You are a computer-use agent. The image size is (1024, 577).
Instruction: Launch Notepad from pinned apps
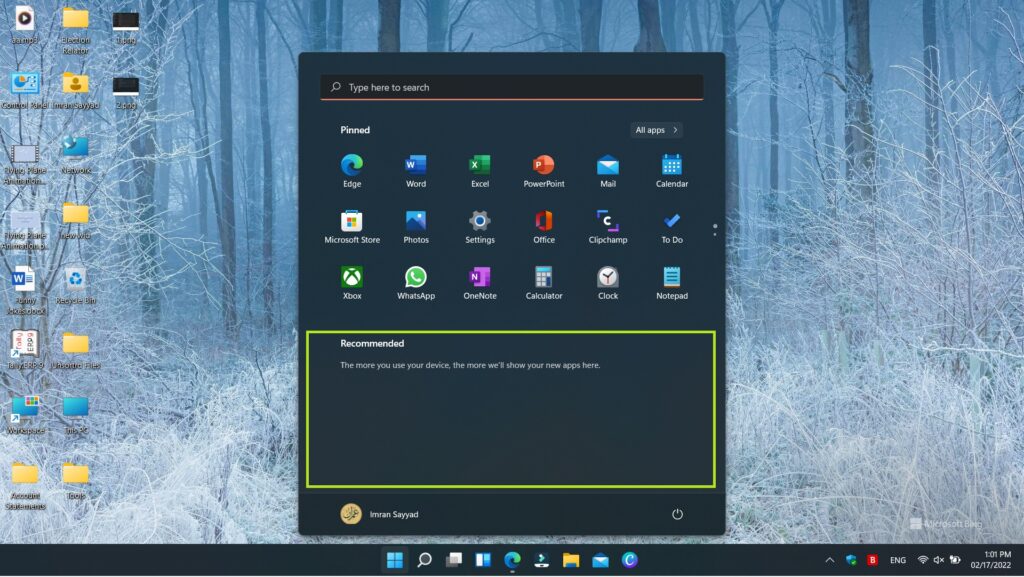pyautogui.click(x=671, y=283)
